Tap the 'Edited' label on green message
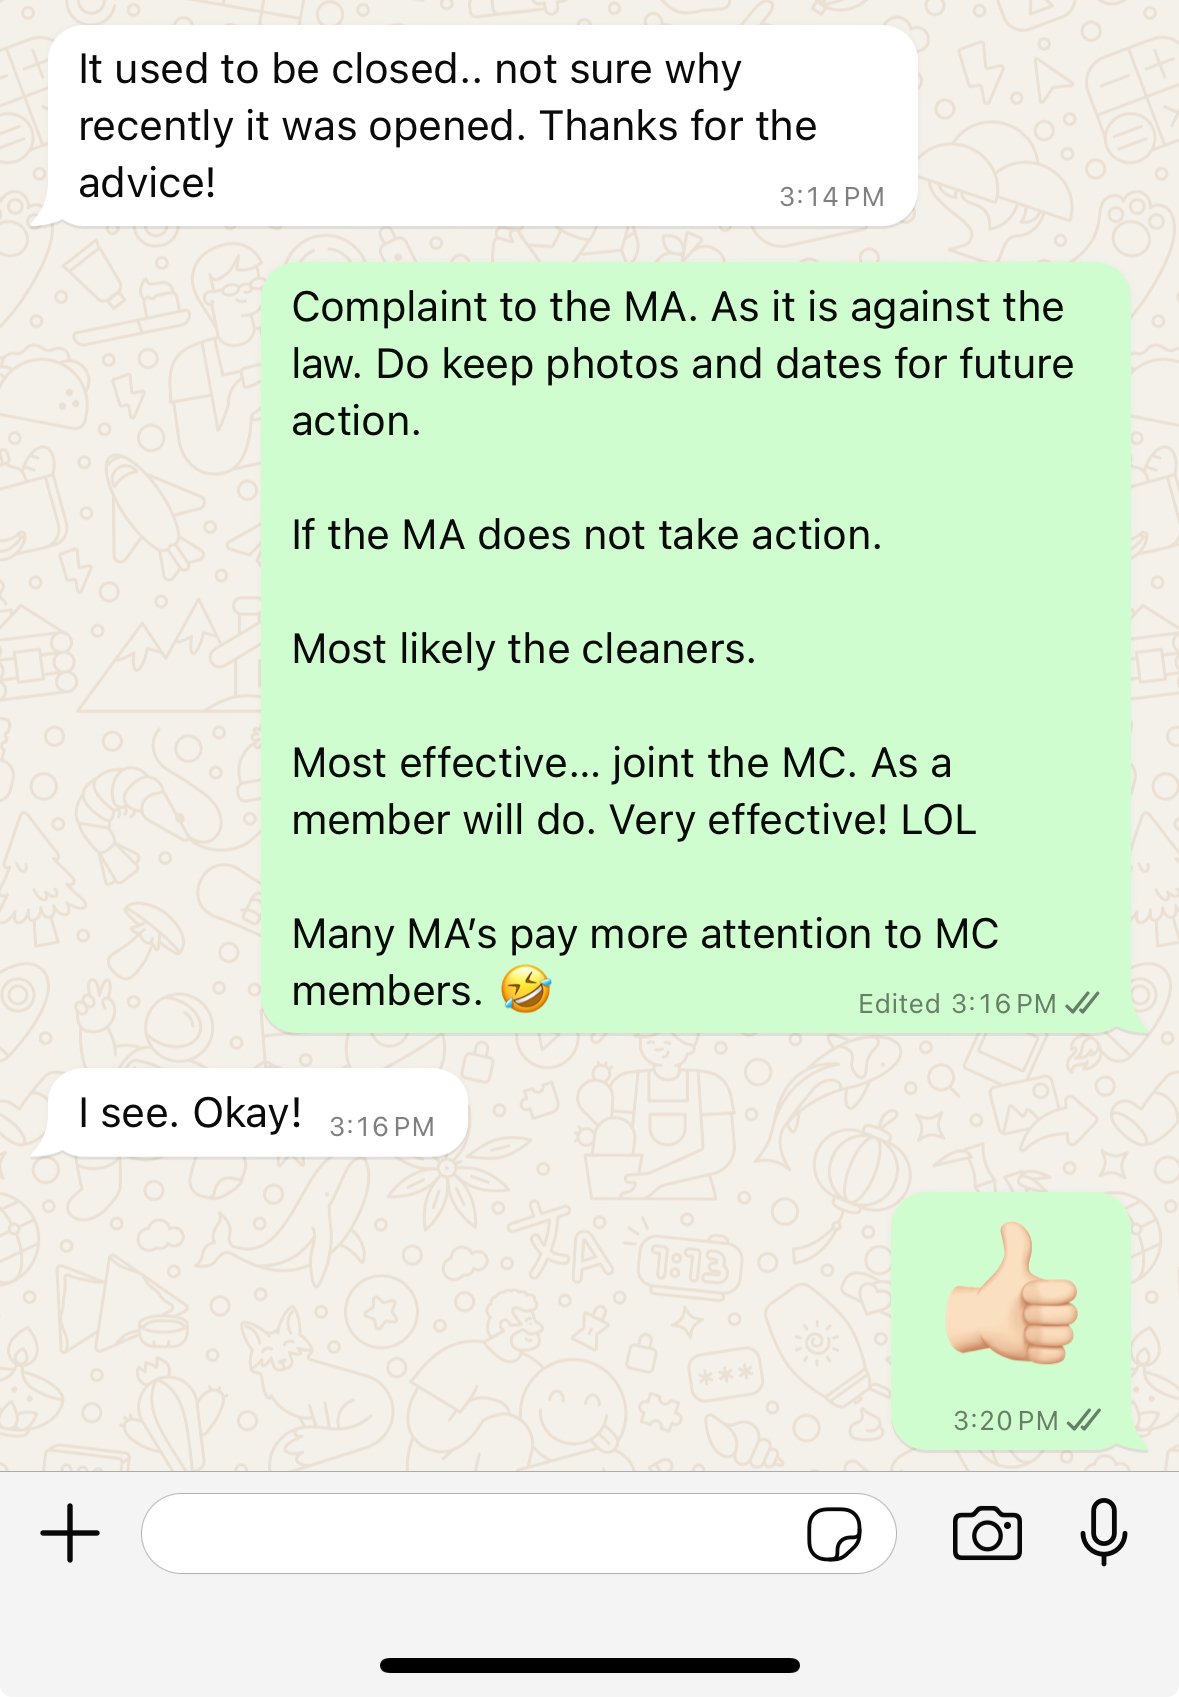 [899, 1004]
